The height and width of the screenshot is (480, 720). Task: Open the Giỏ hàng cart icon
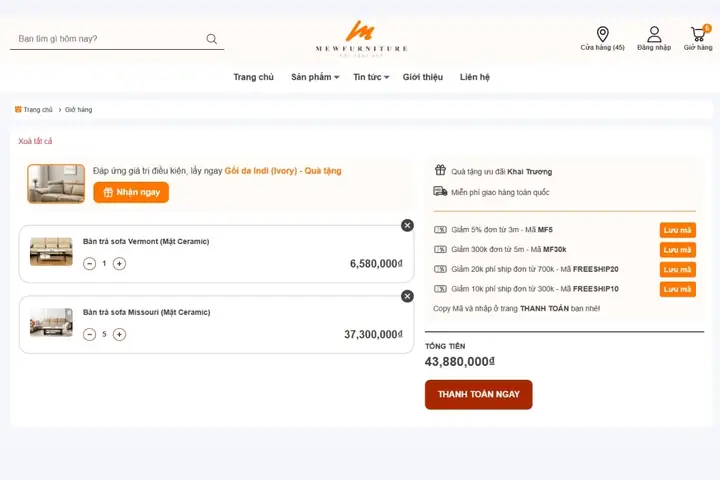[698, 38]
